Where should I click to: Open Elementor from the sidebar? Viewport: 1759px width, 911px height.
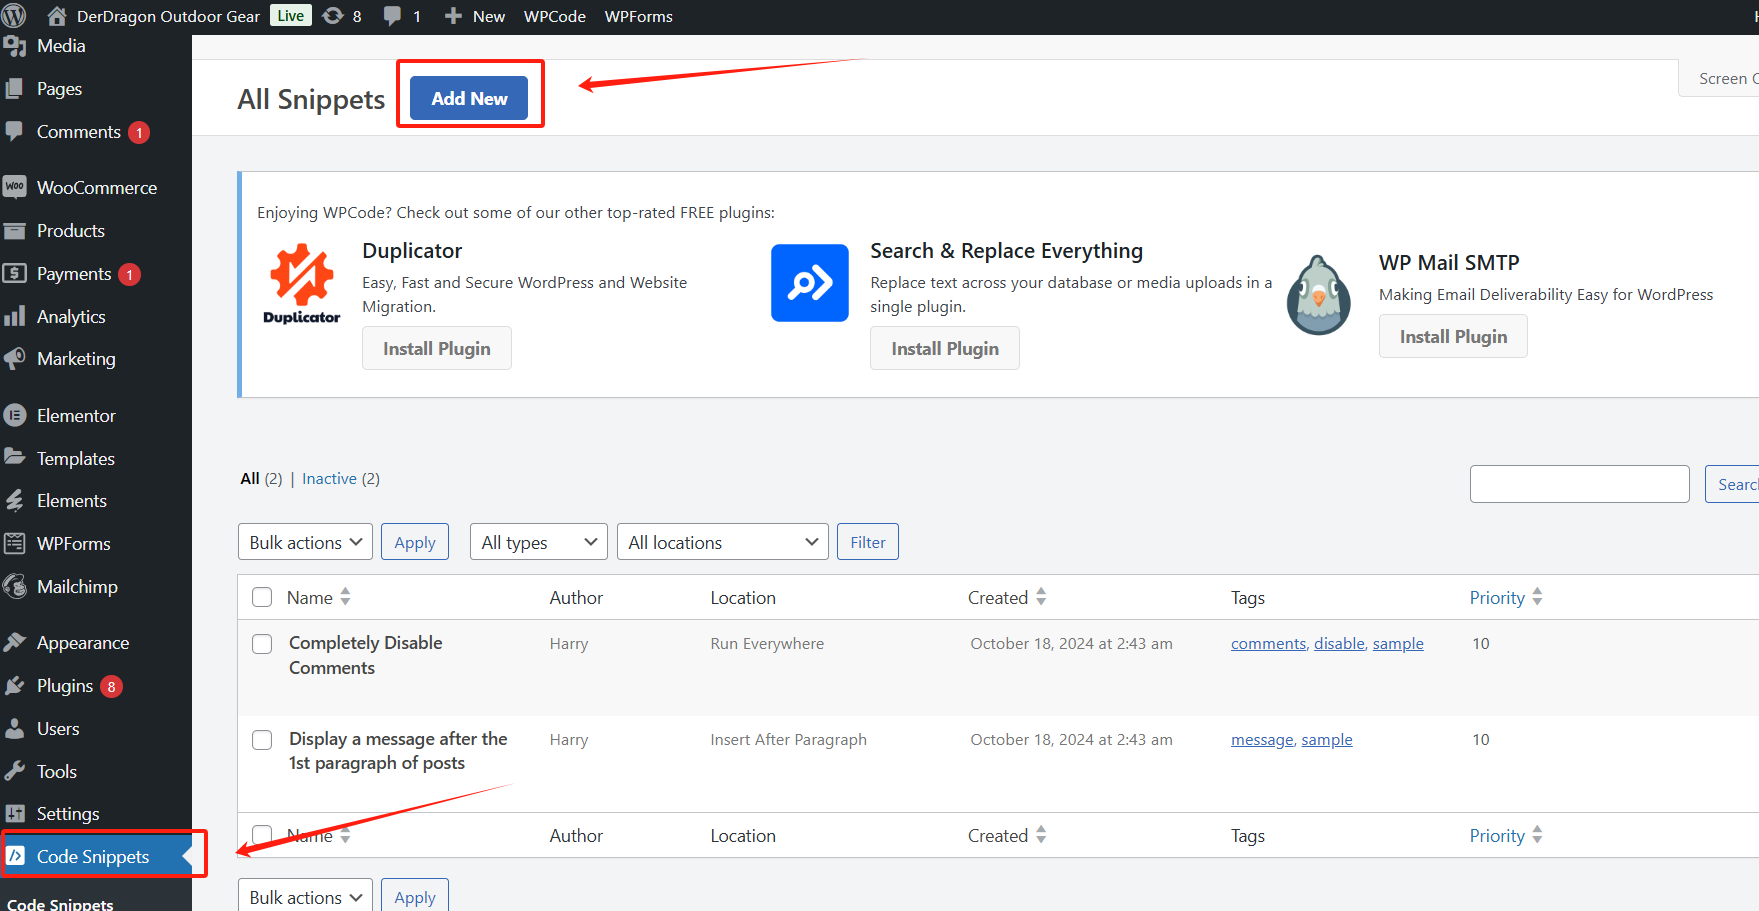point(76,416)
